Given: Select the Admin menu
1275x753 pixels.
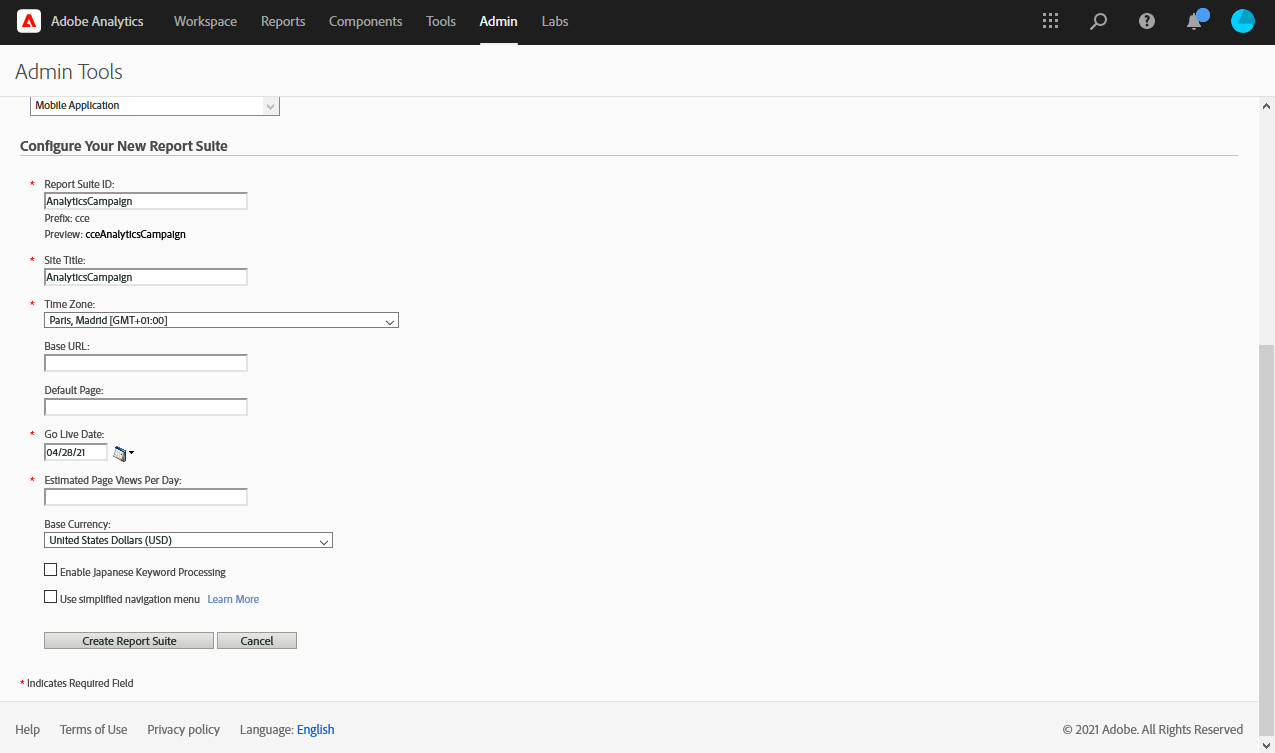Looking at the screenshot, I should 498,21.
